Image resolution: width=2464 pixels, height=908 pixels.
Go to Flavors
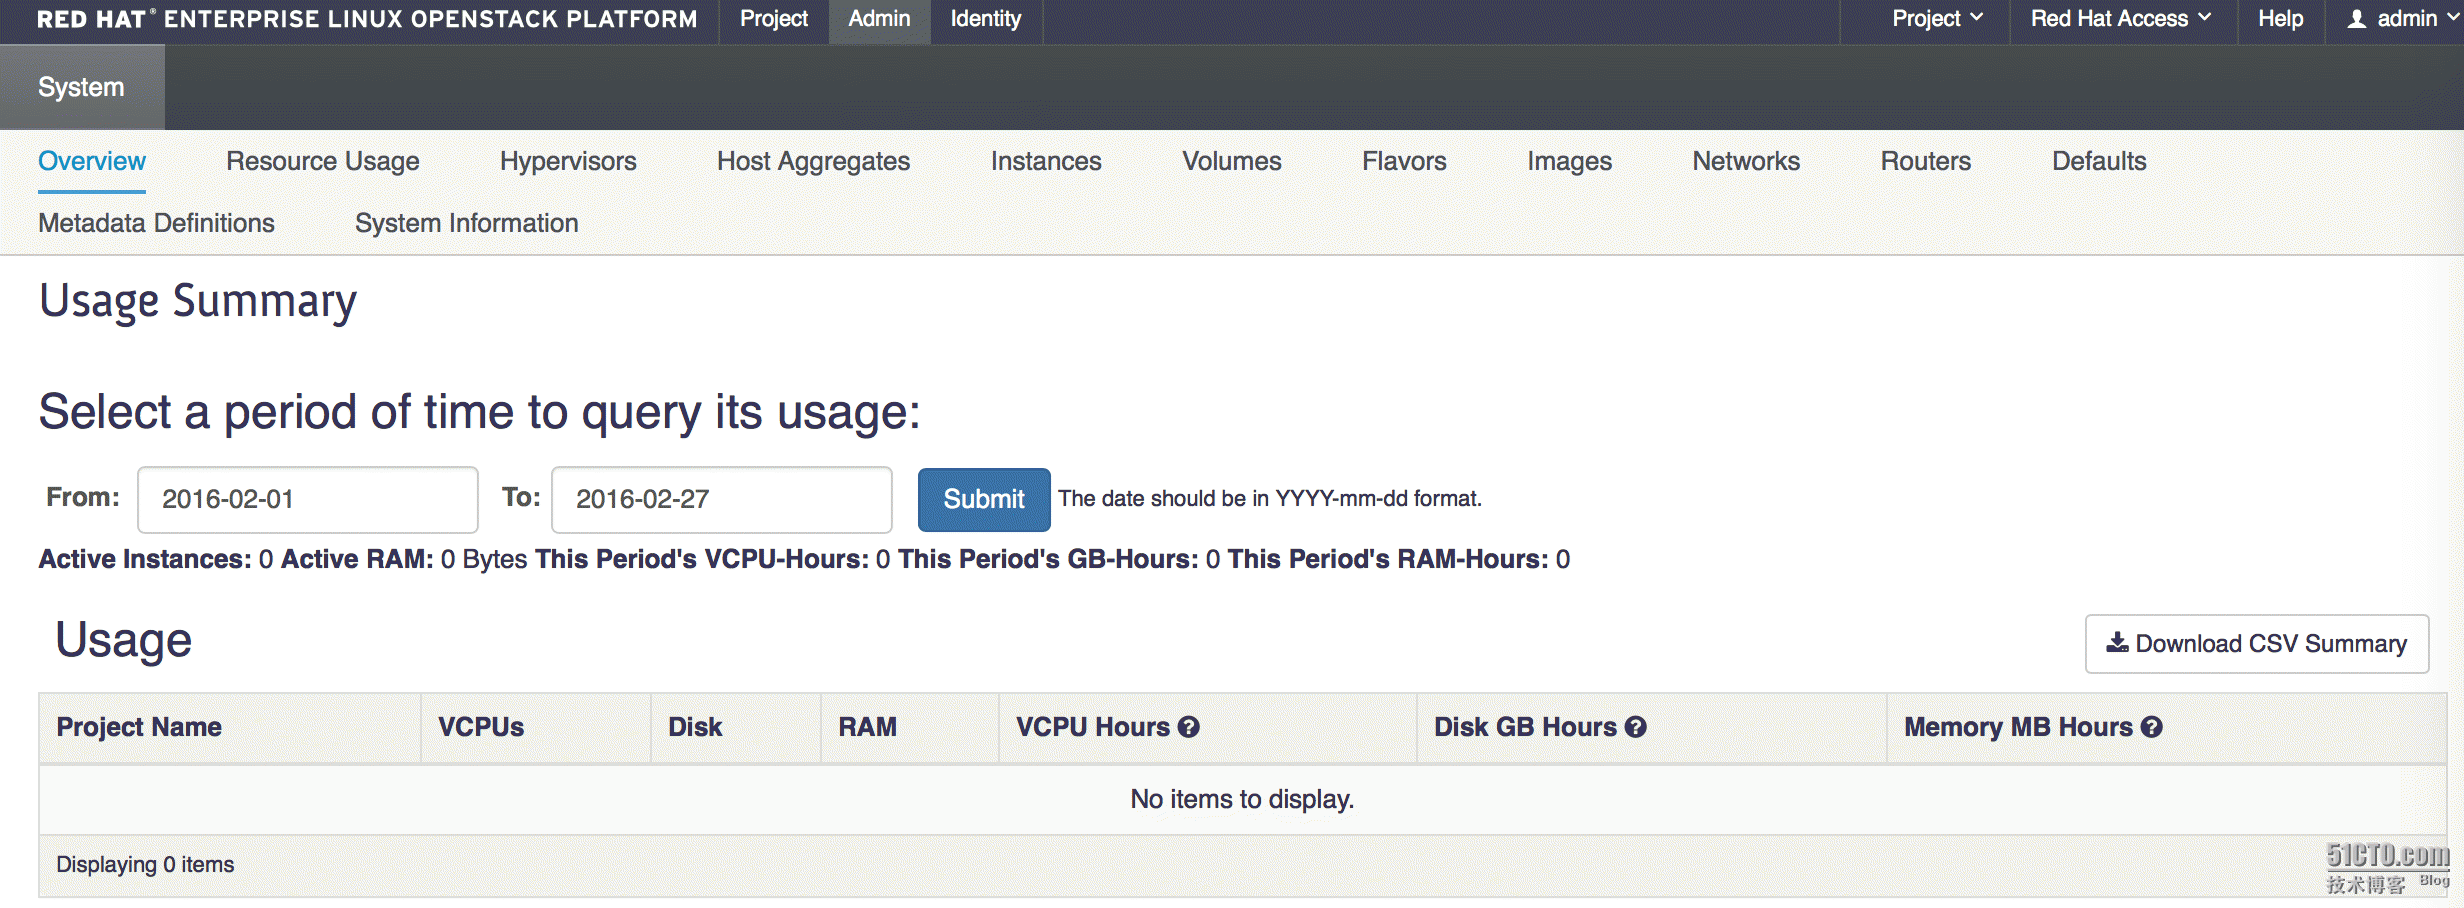(1404, 161)
